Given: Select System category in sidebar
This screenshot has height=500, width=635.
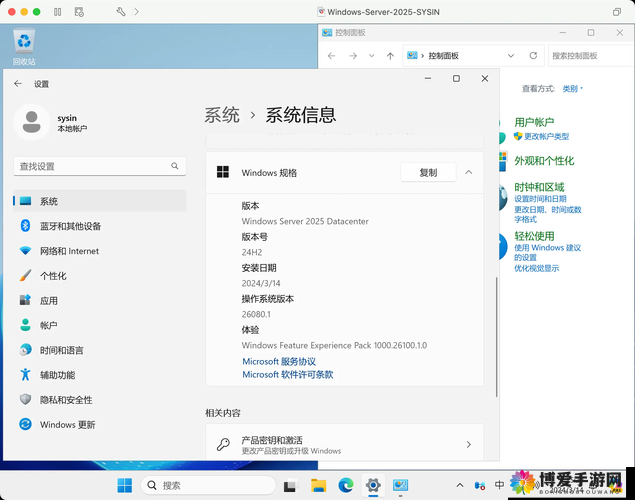Looking at the screenshot, I should click(100, 201).
